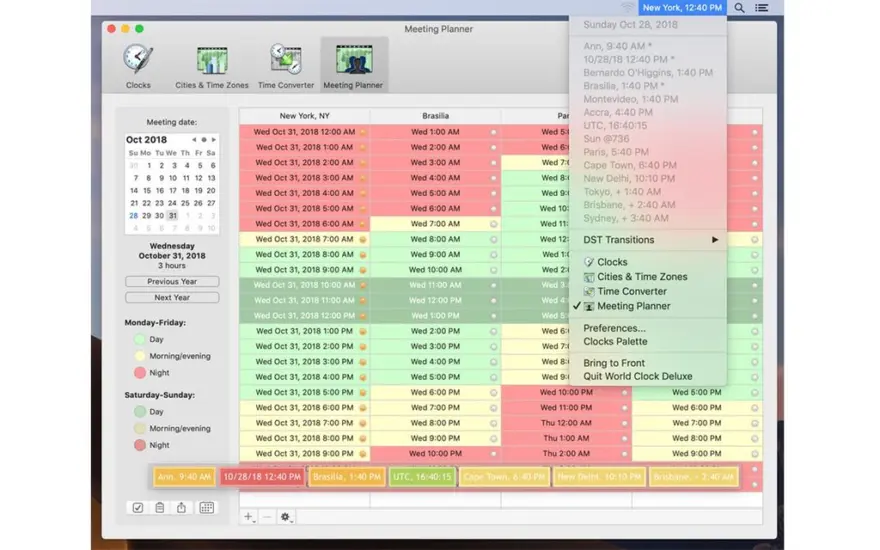880x550 pixels.
Task: Open Preferences... from the dropdown menu
Action: (648, 328)
